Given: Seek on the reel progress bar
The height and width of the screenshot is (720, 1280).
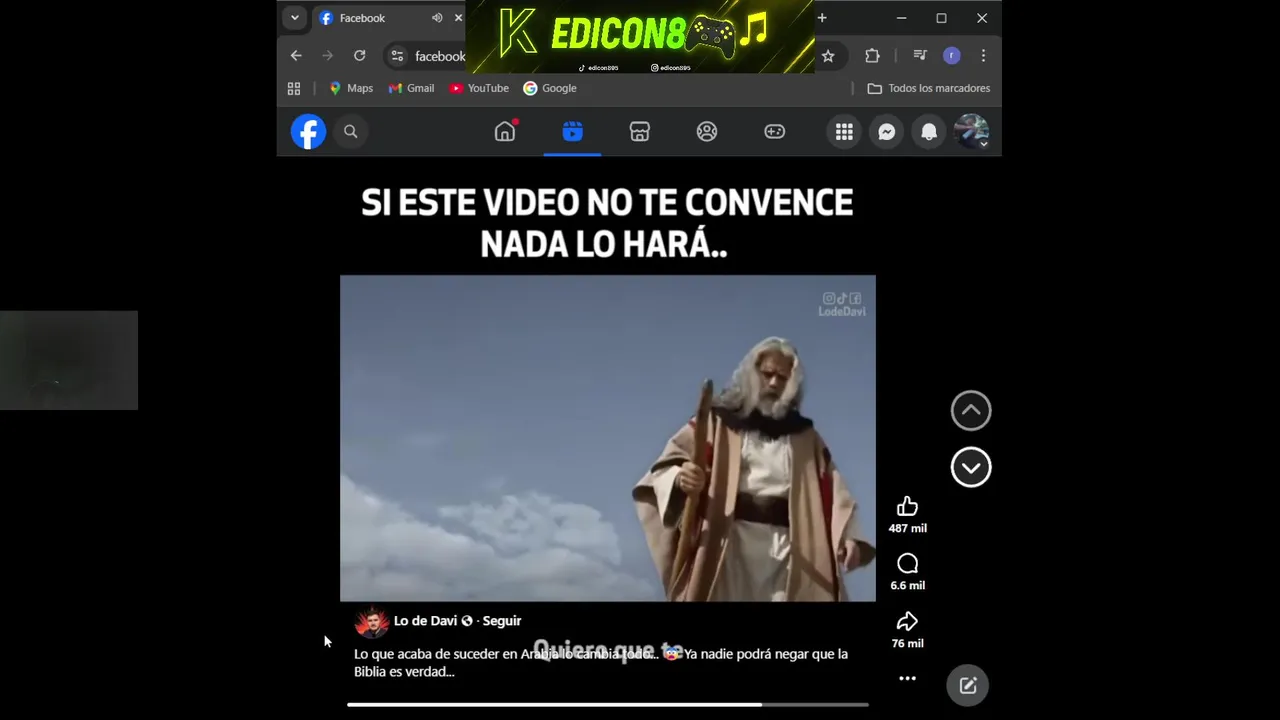Looking at the screenshot, I should pyautogui.click(x=608, y=705).
